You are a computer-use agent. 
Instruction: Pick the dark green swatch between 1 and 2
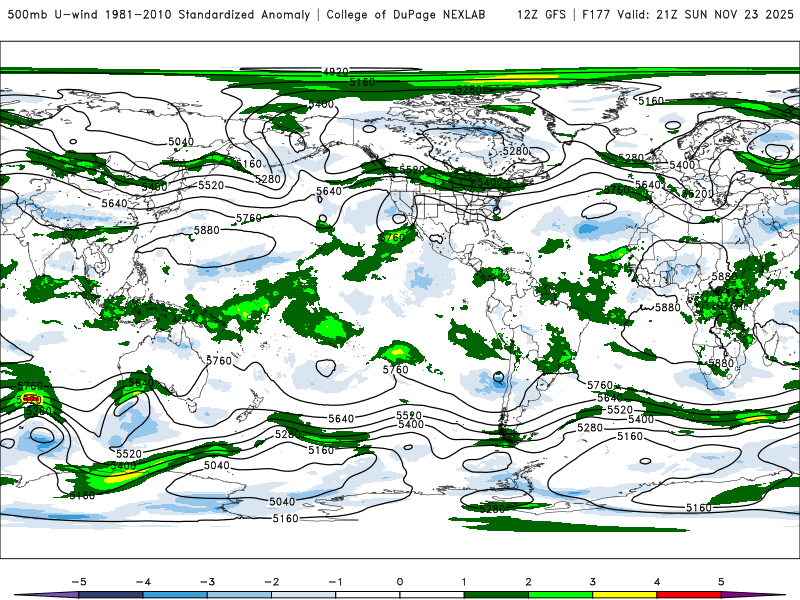point(496,595)
